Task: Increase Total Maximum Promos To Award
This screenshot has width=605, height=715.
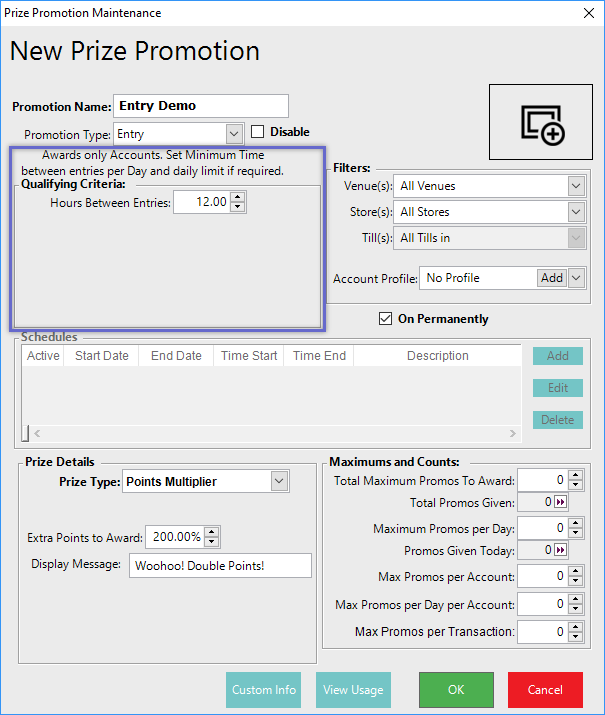Action: (575, 476)
